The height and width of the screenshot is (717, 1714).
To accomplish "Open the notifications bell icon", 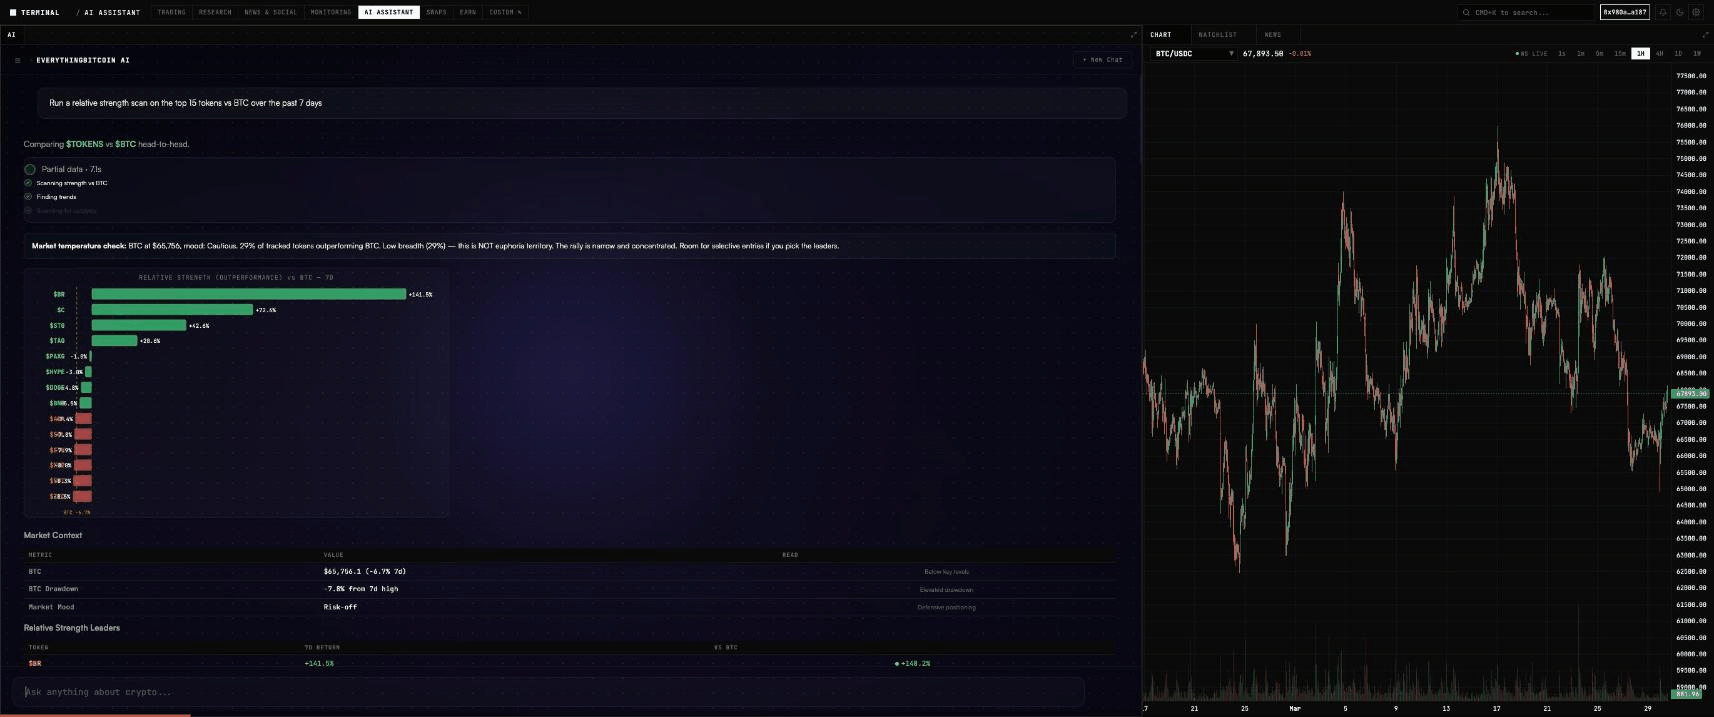I will click(1663, 12).
